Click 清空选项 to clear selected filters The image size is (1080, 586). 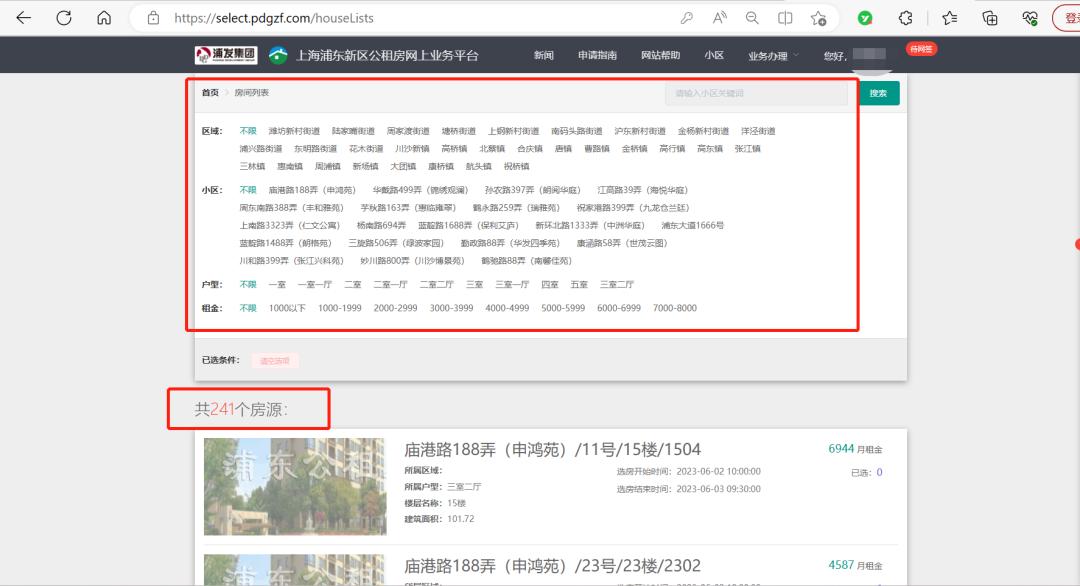coord(276,361)
